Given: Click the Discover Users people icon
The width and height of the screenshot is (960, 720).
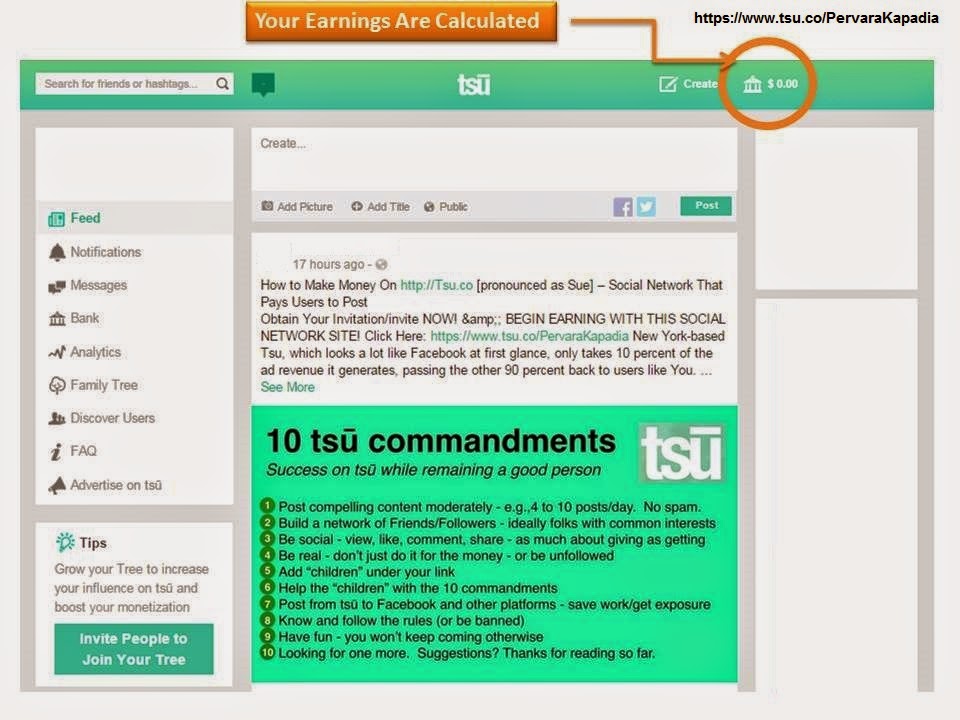Looking at the screenshot, I should pyautogui.click(x=57, y=418).
